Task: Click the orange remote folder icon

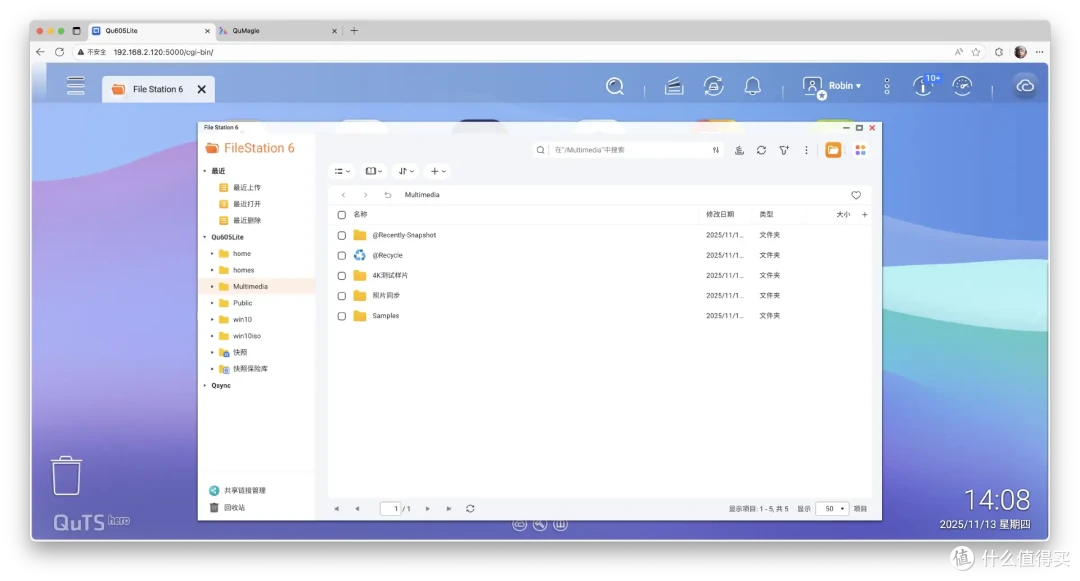Action: pos(833,150)
